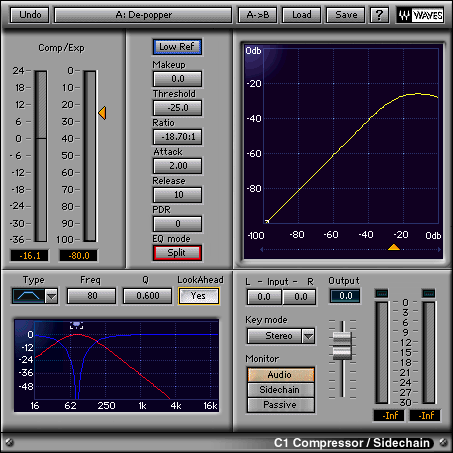Click the bottom-right screw icon
Viewport: 453px width, 453px height.
[443, 442]
